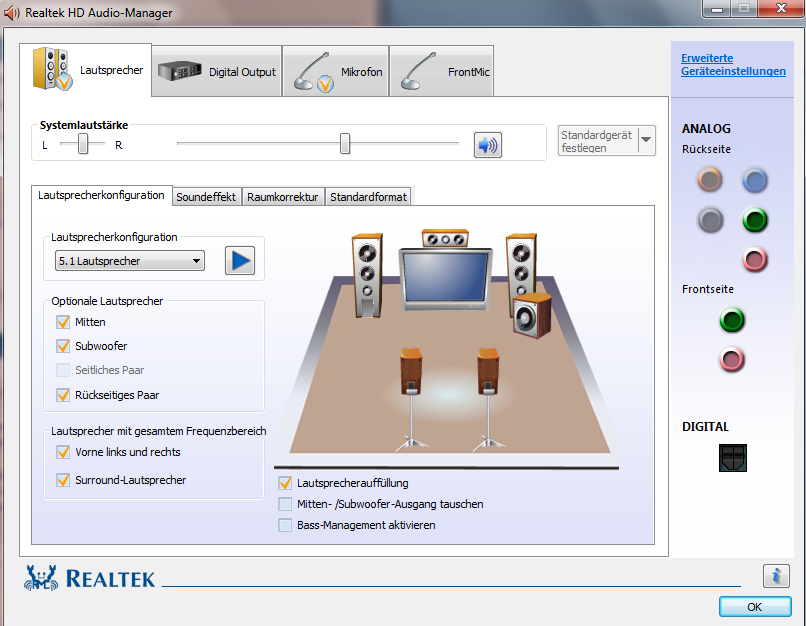Click the pink rear analog jack
This screenshot has width=806, height=626.
coord(755,260)
